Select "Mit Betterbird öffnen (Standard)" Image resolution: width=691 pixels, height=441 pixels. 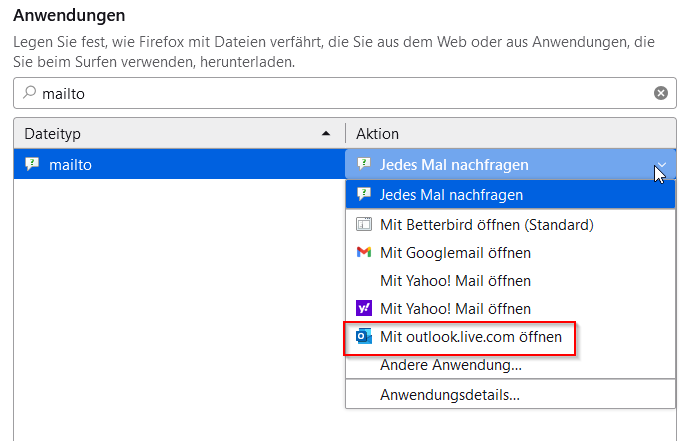click(x=487, y=224)
